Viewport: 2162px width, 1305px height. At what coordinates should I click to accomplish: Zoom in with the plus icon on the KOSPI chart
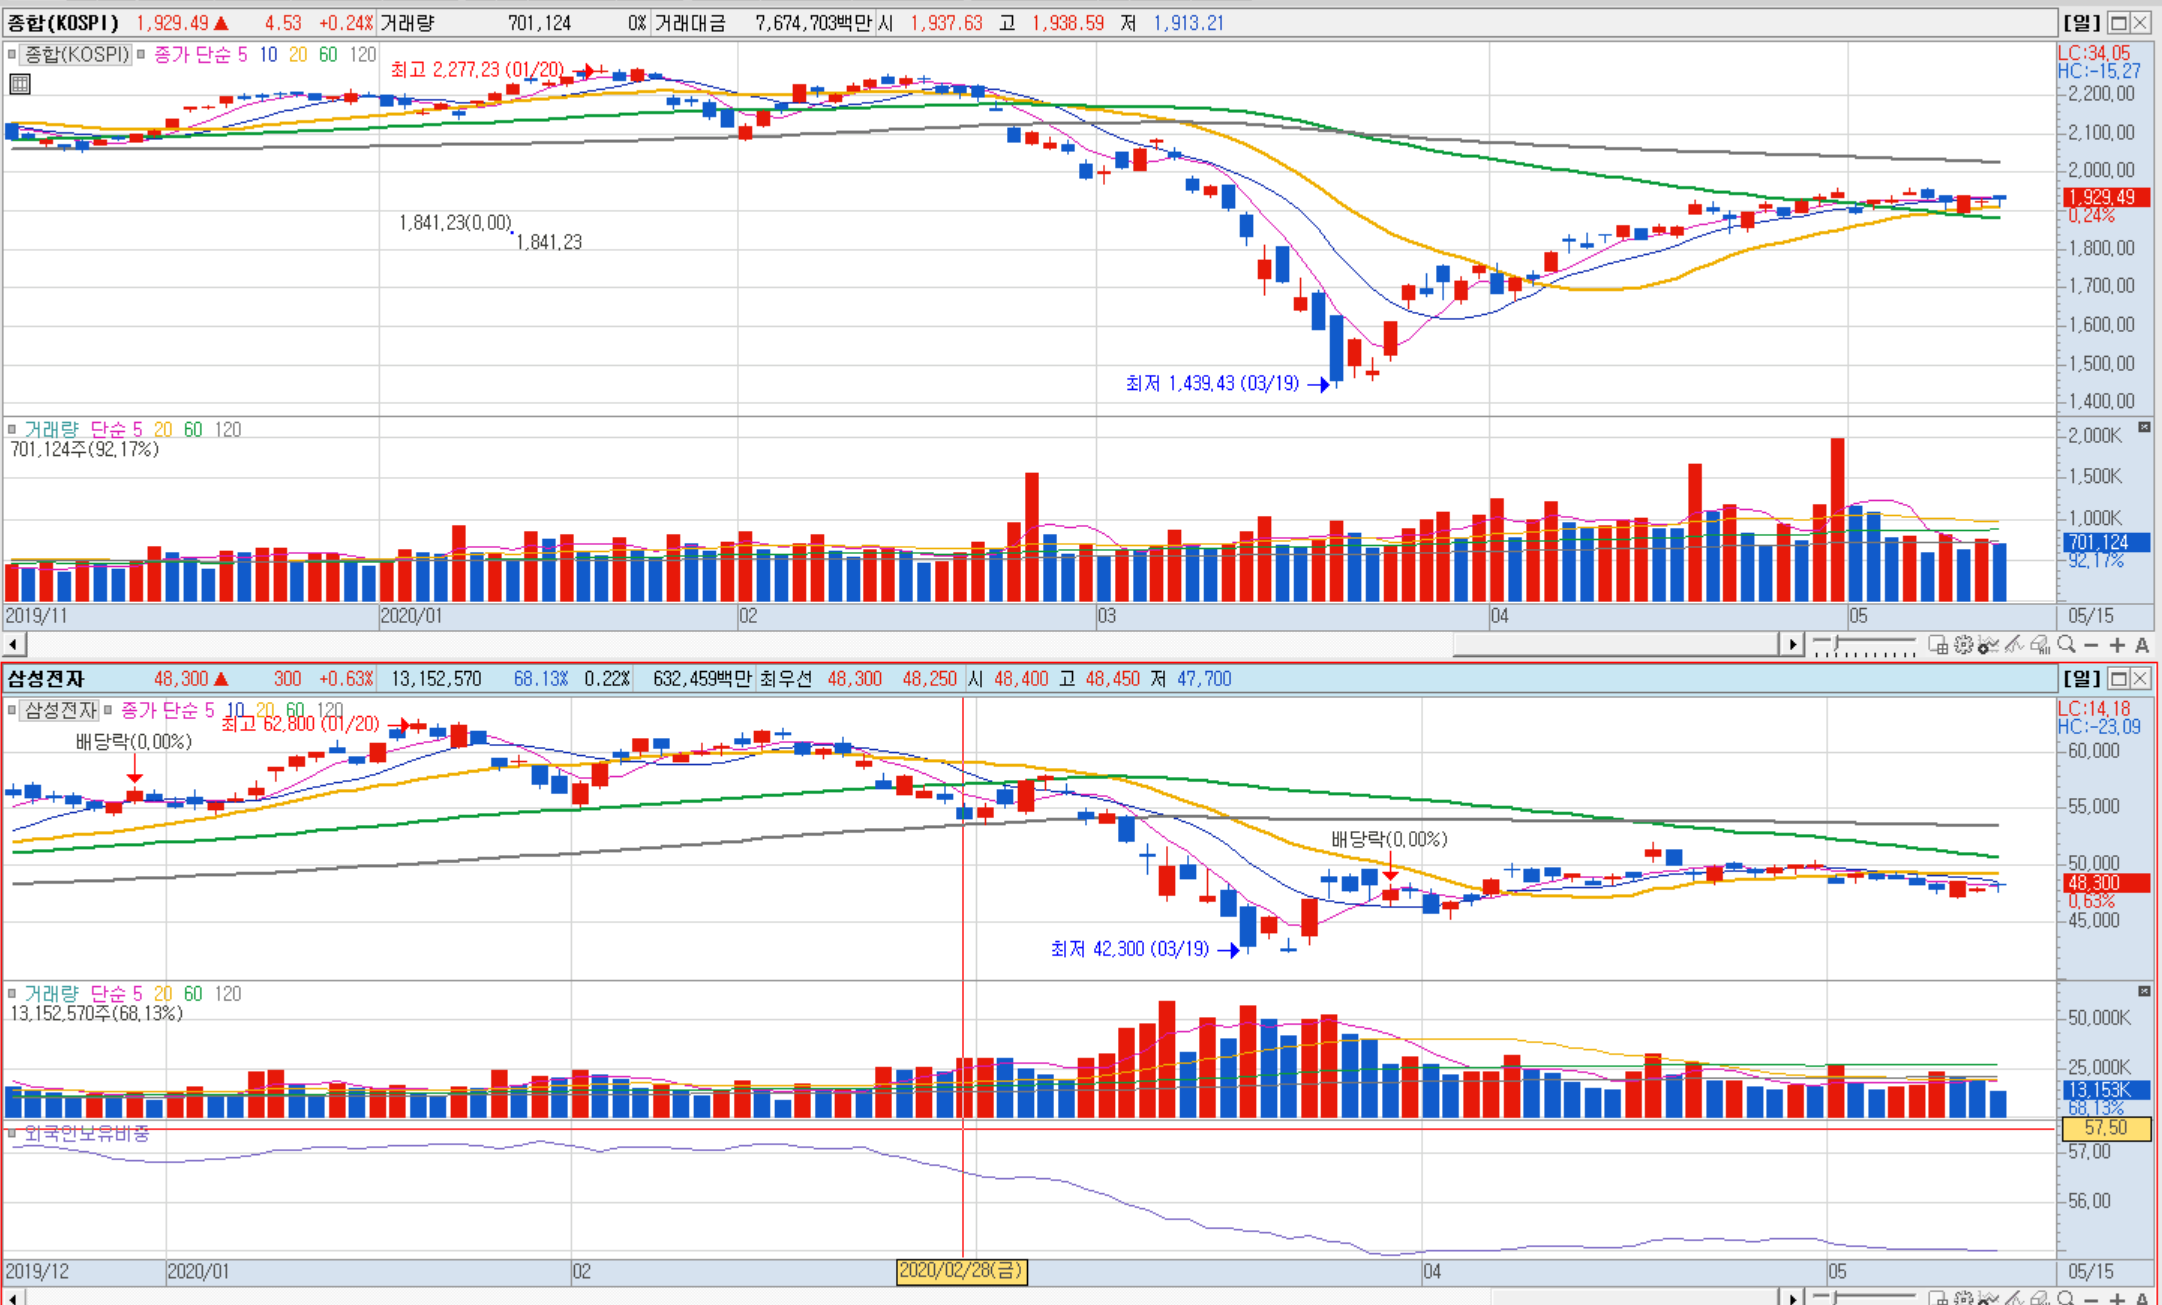pos(2117,645)
